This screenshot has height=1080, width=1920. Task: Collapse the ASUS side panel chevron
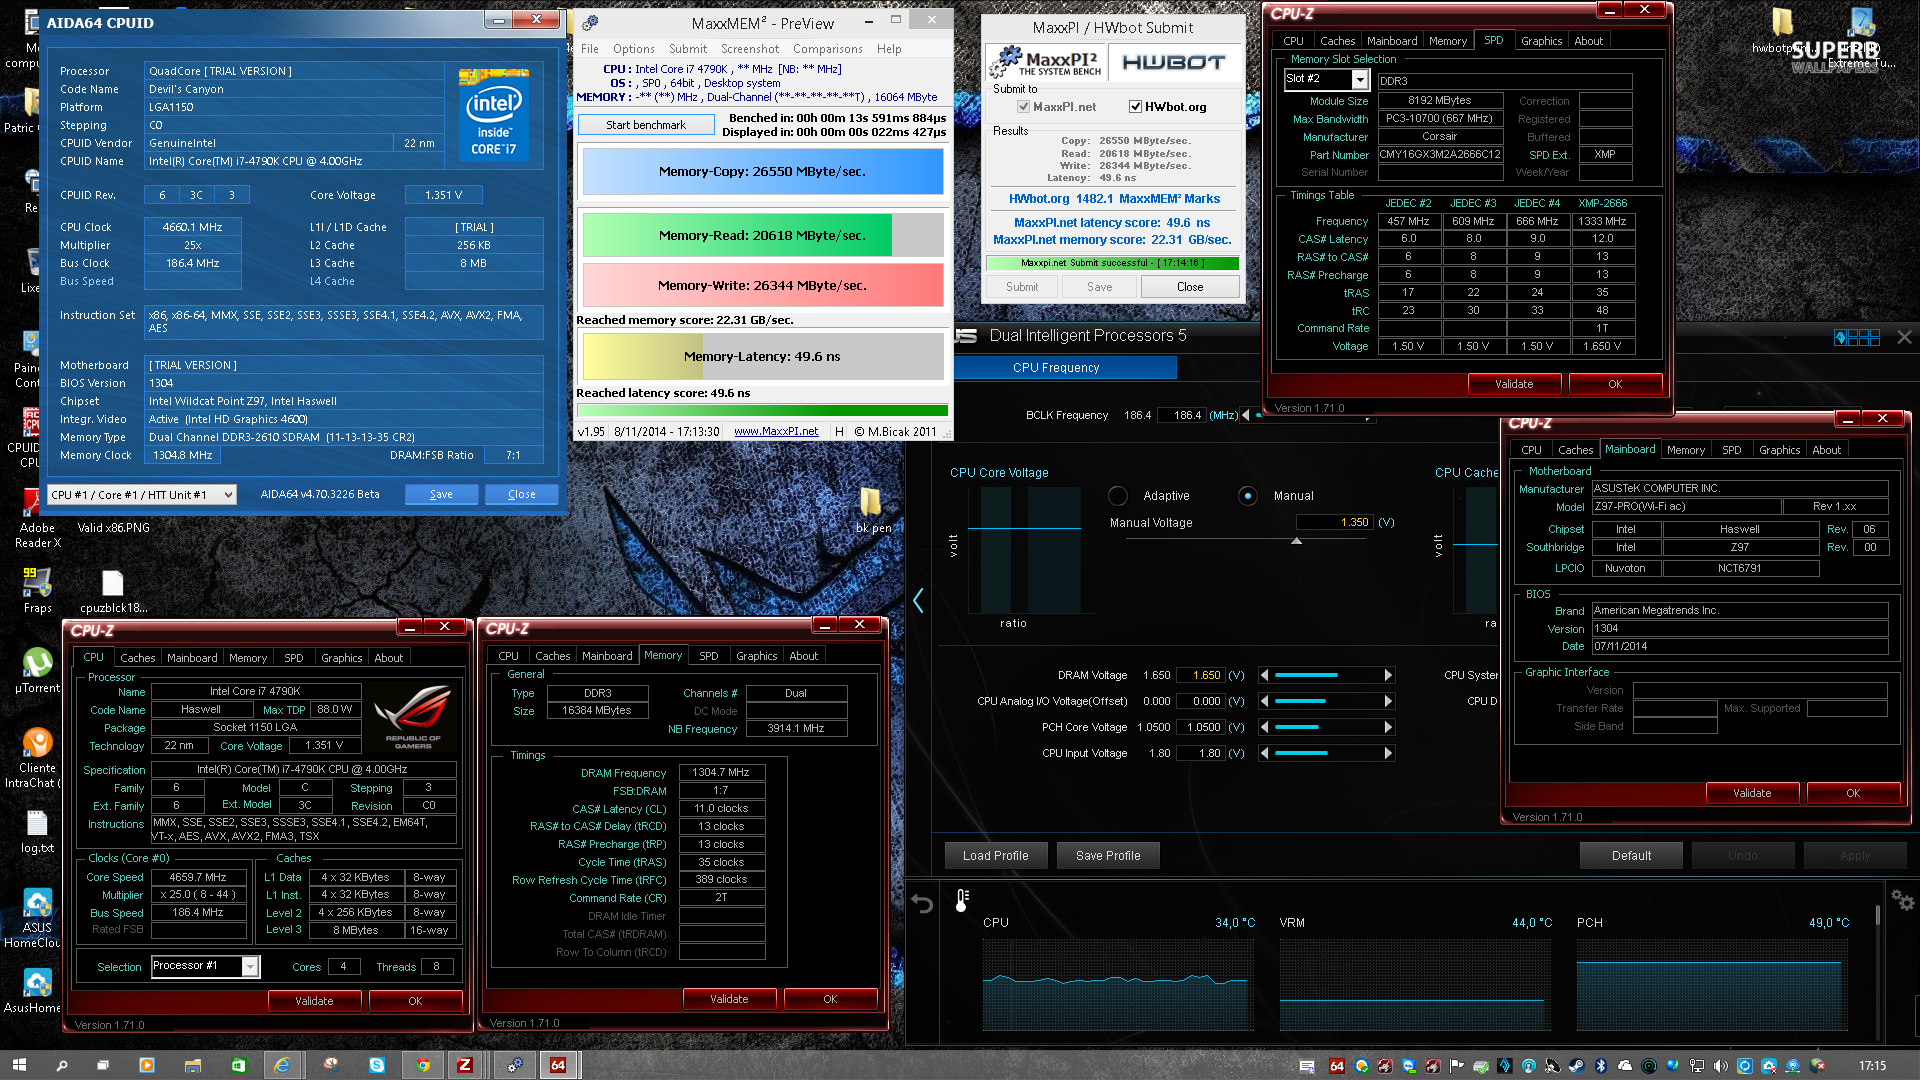click(918, 600)
